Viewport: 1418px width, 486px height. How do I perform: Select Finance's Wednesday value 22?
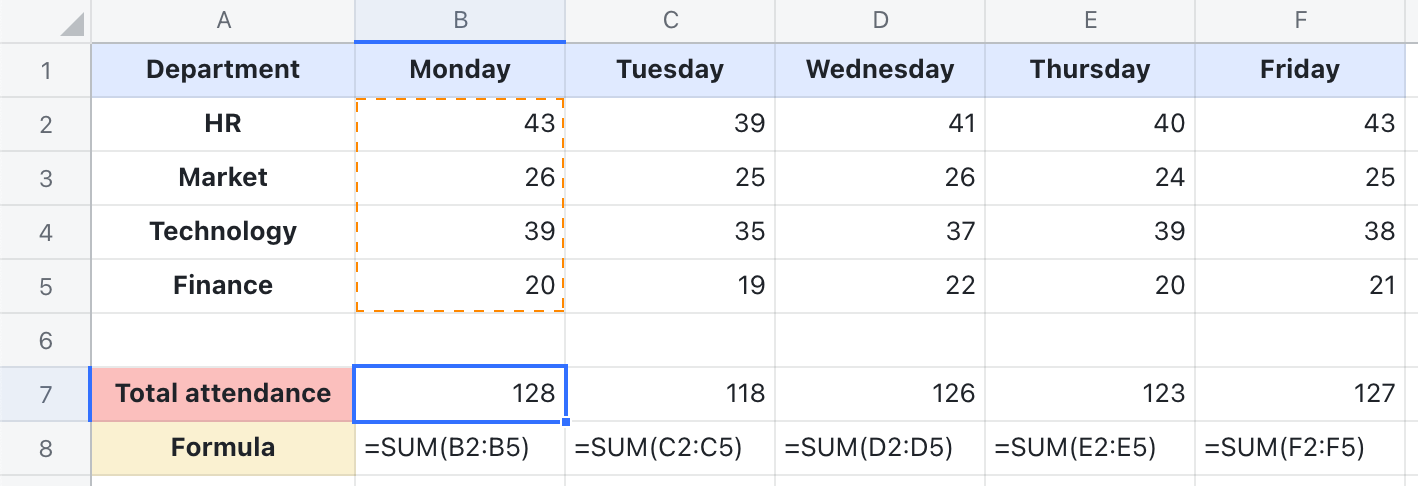point(880,286)
